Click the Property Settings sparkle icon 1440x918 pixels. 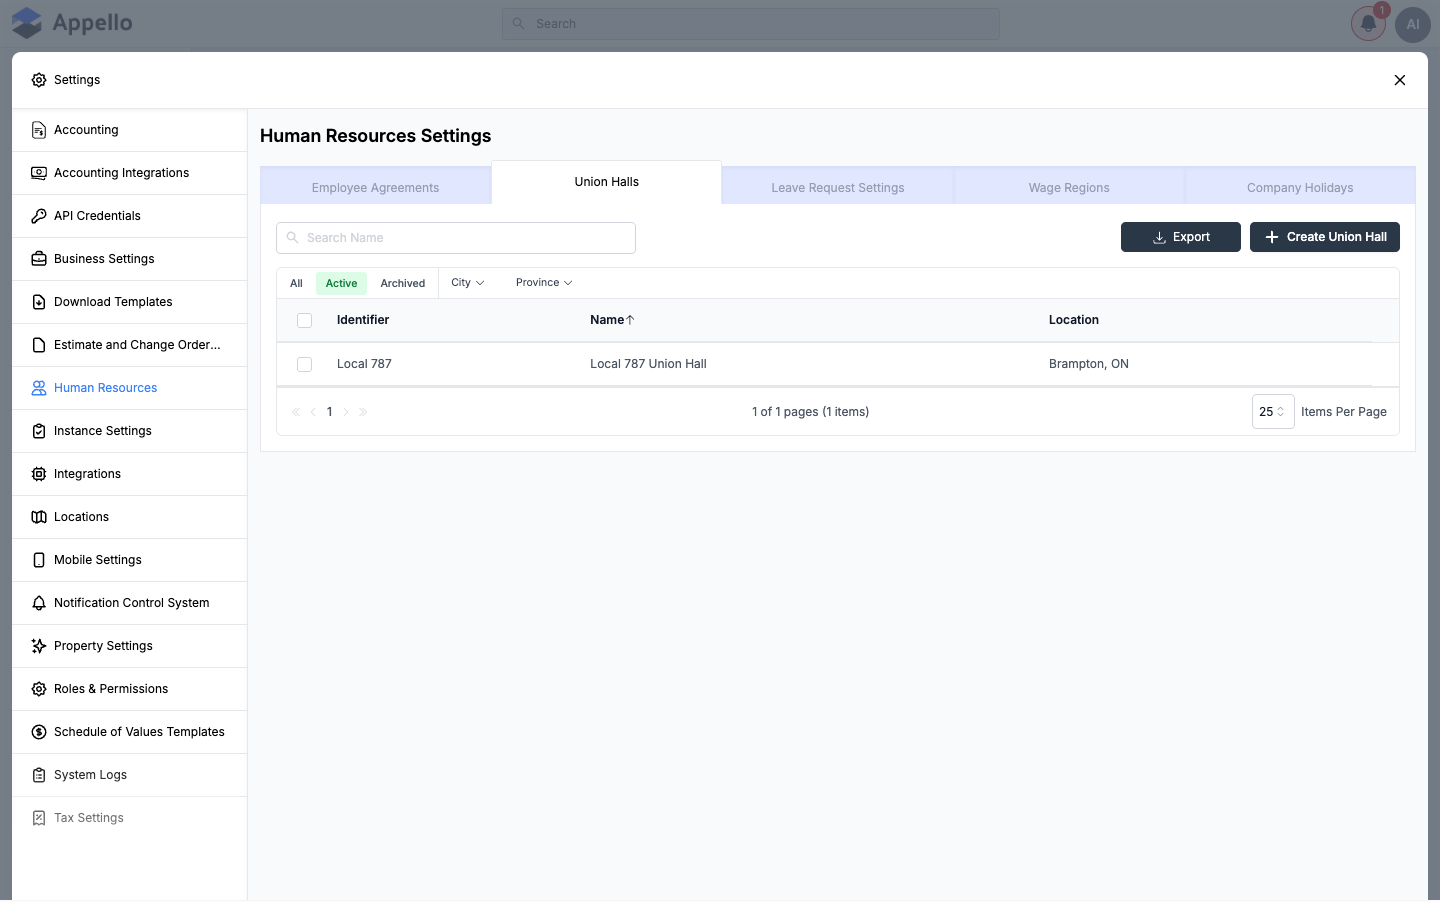click(x=39, y=646)
